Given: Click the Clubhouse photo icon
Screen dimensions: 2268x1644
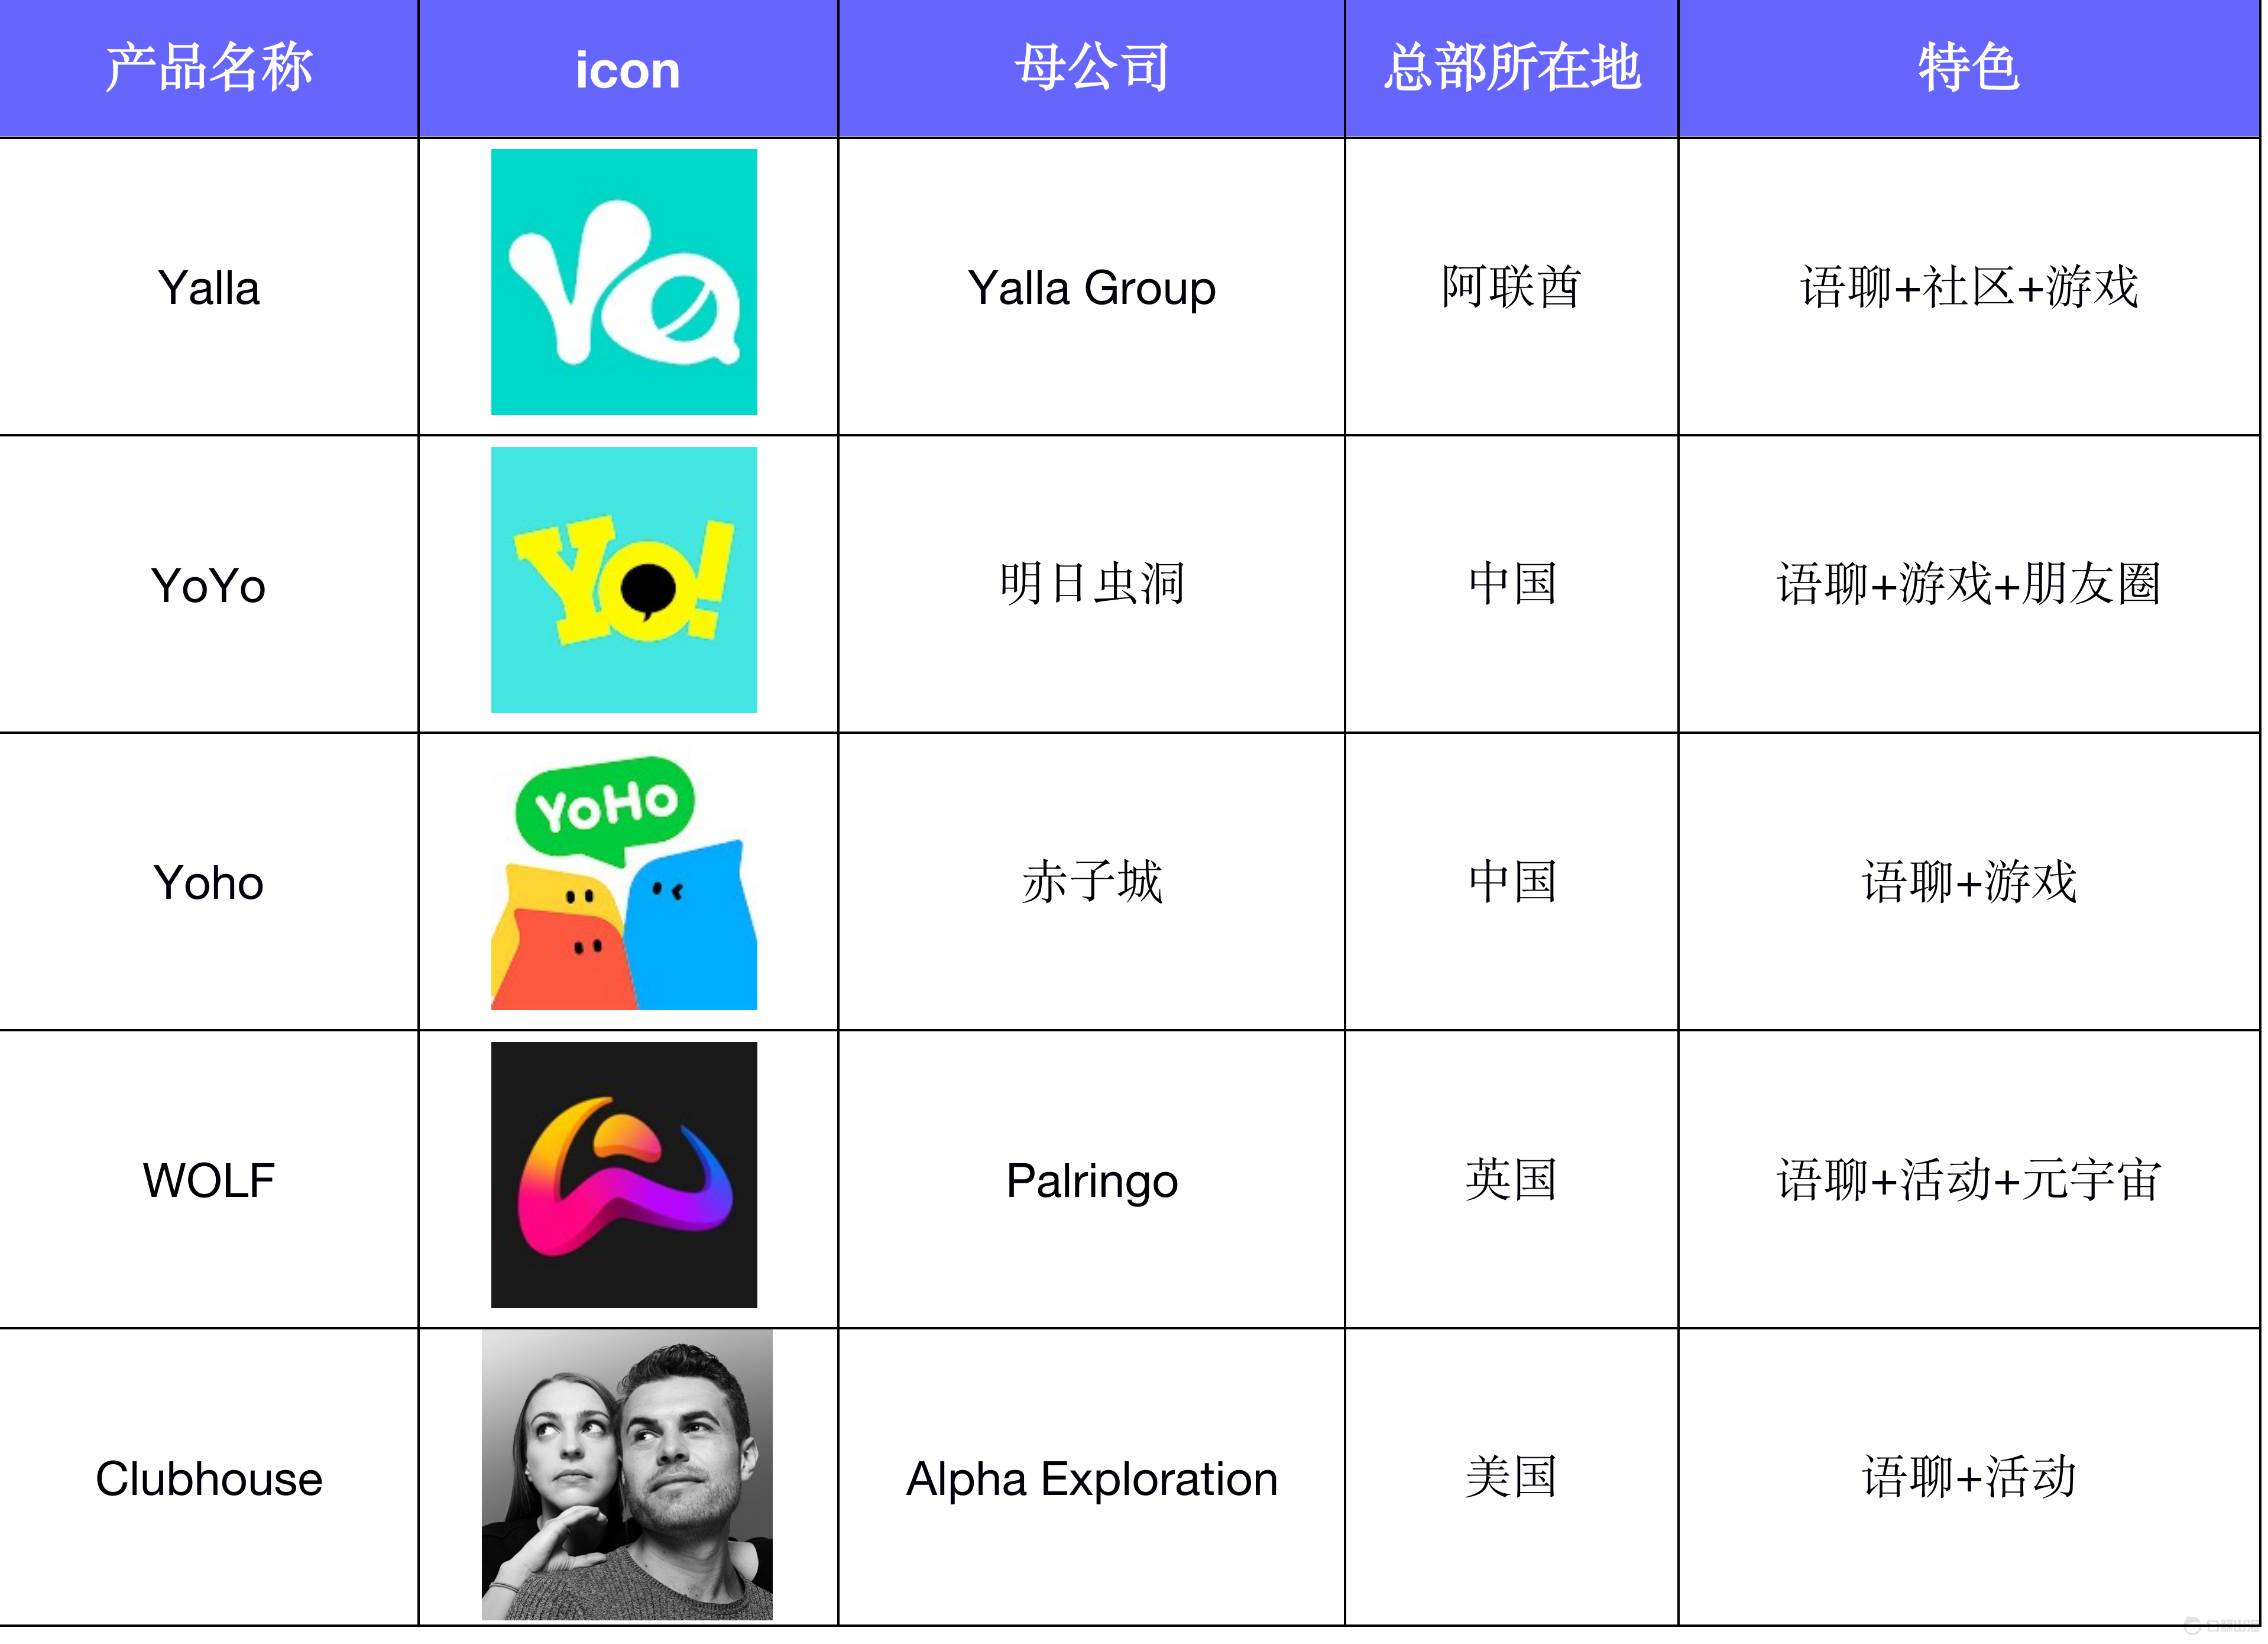Looking at the screenshot, I should coord(627,1474).
